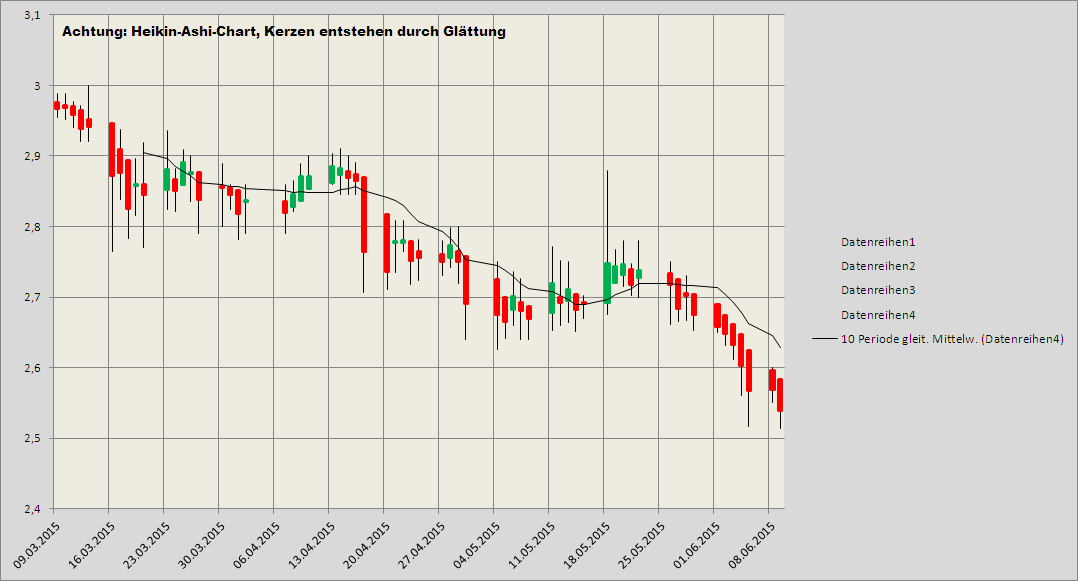
Task: Select legend entry Datenreihen3
Action: tap(878, 290)
